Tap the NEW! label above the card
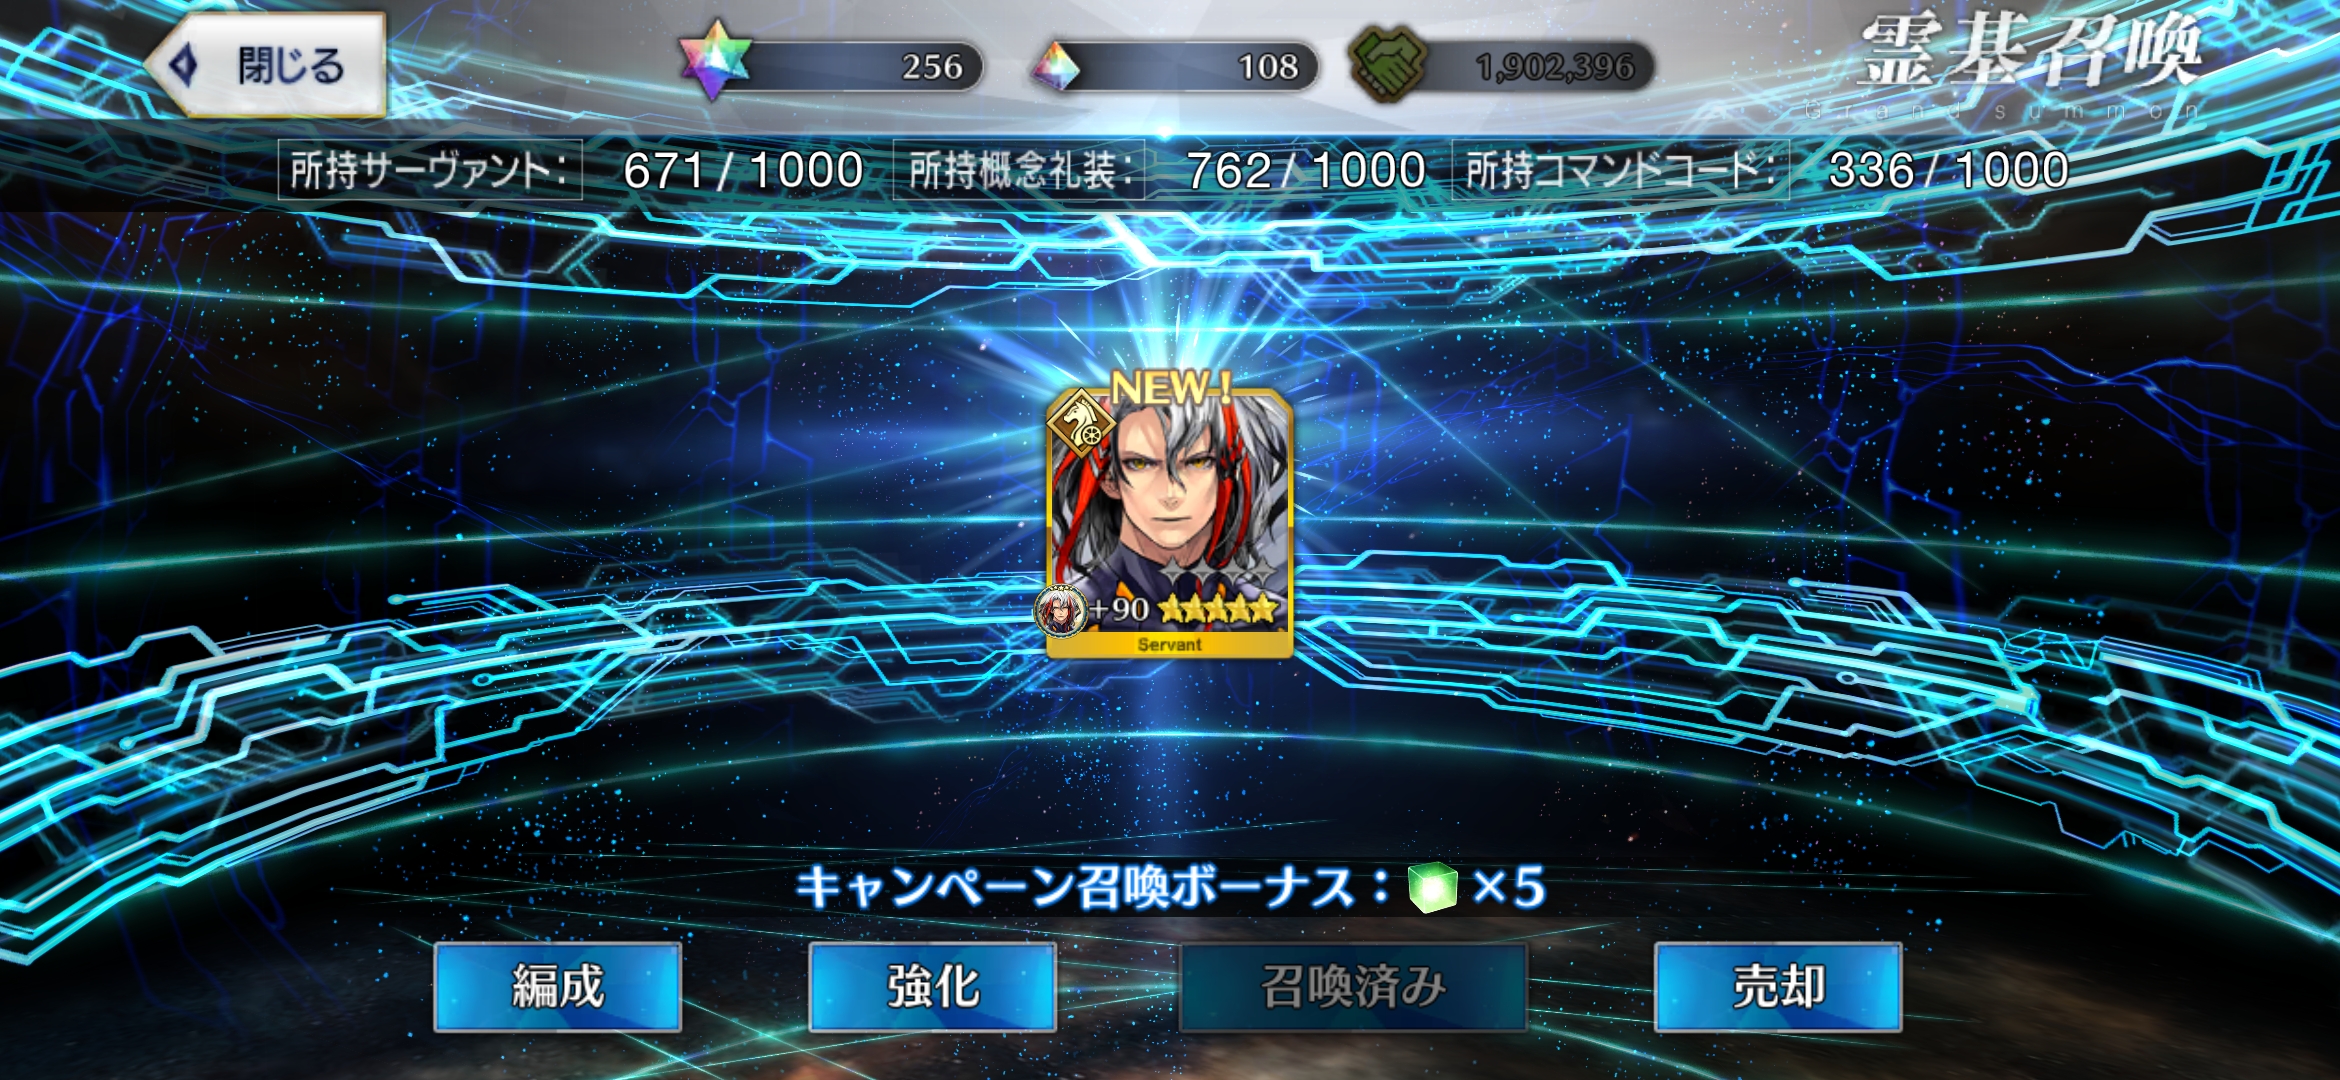The image size is (2340, 1080). (1172, 387)
